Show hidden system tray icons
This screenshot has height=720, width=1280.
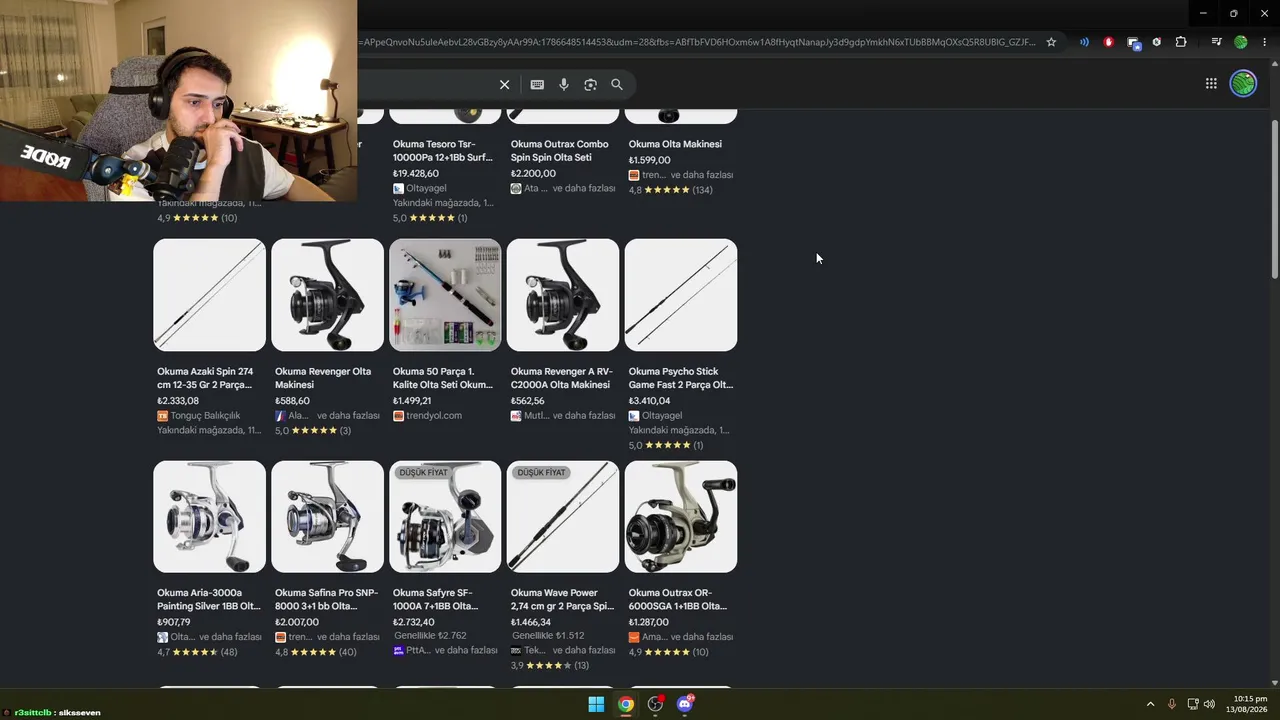[x=1150, y=704]
